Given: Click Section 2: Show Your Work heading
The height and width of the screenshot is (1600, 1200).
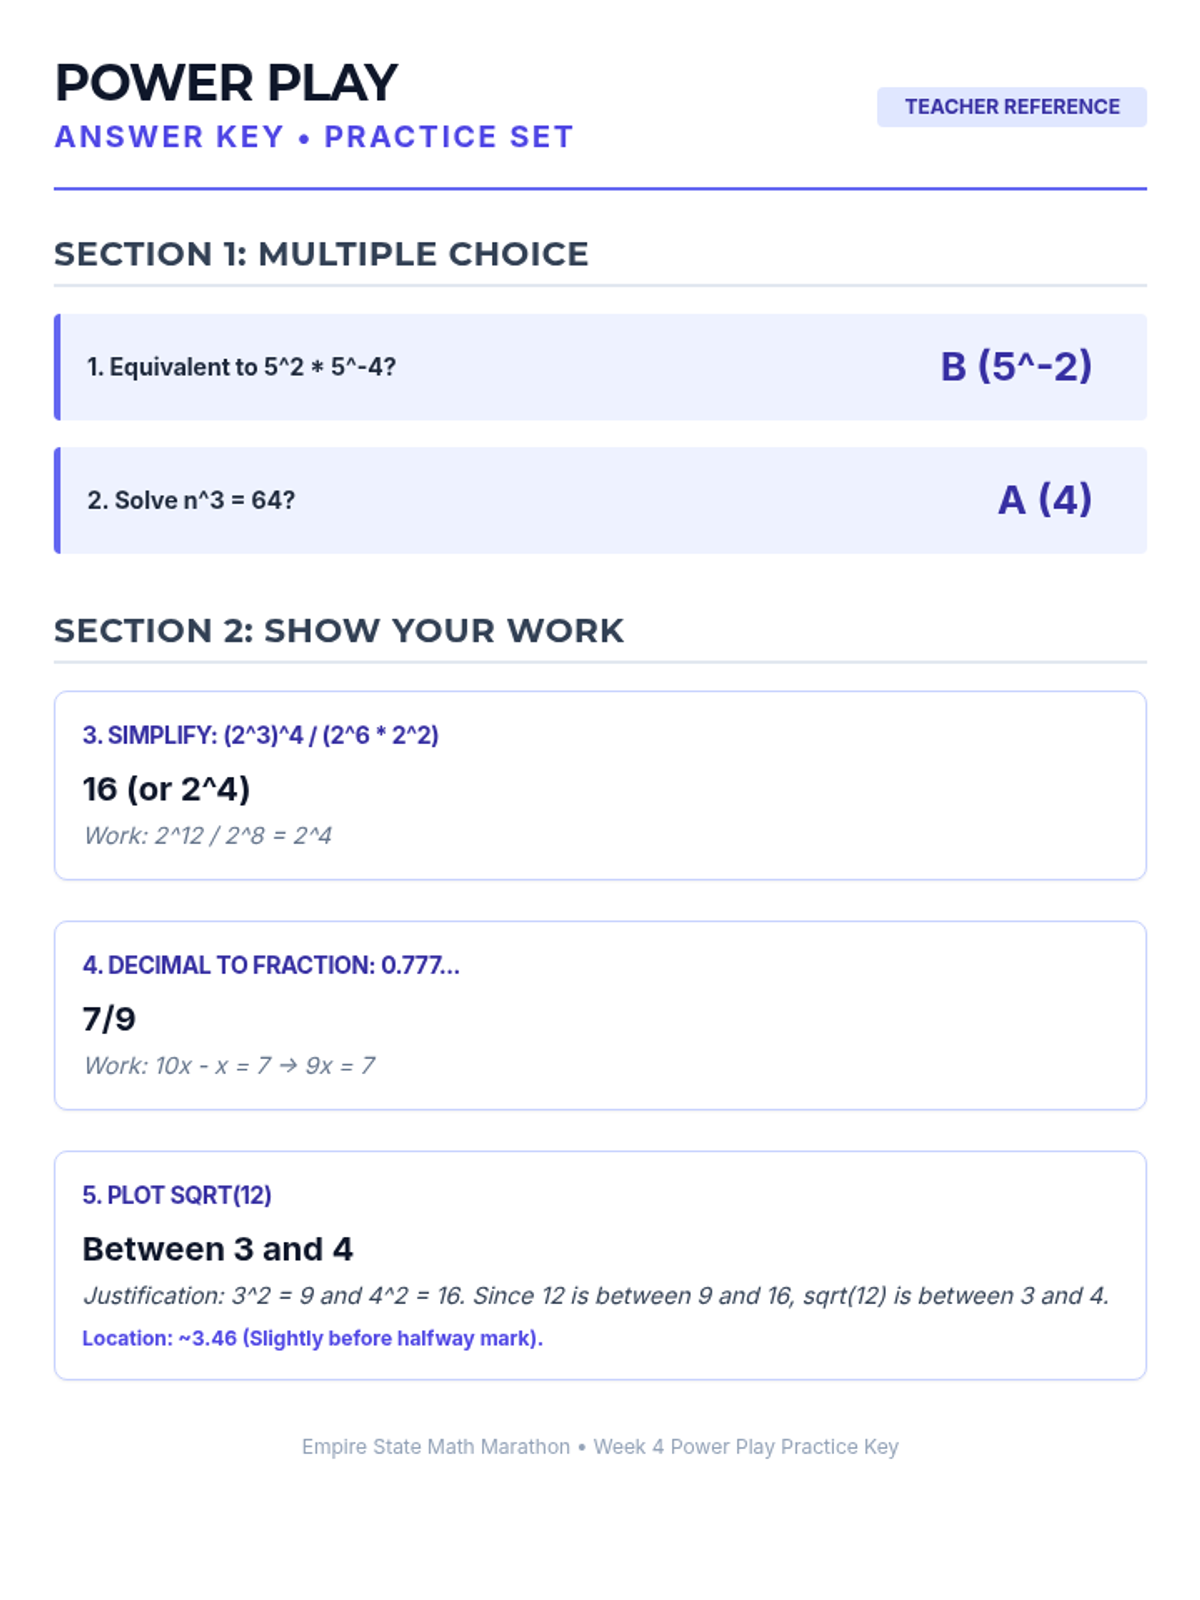Looking at the screenshot, I should click(x=339, y=631).
